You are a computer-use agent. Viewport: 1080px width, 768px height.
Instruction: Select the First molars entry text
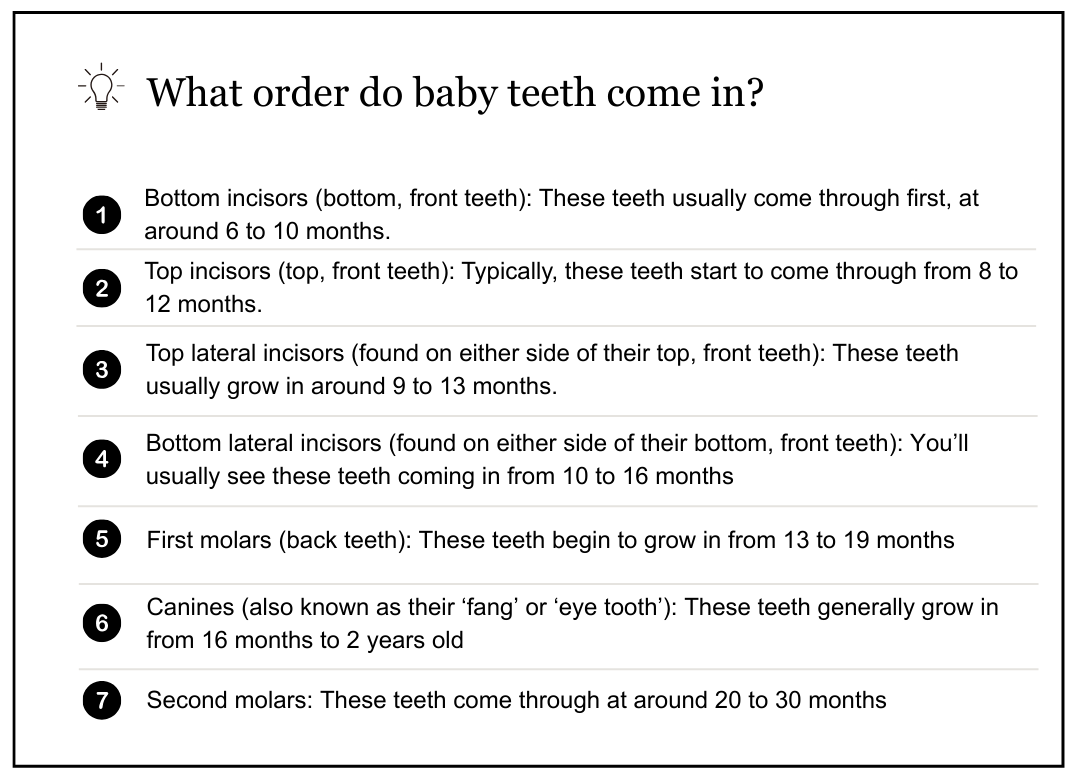pos(550,540)
